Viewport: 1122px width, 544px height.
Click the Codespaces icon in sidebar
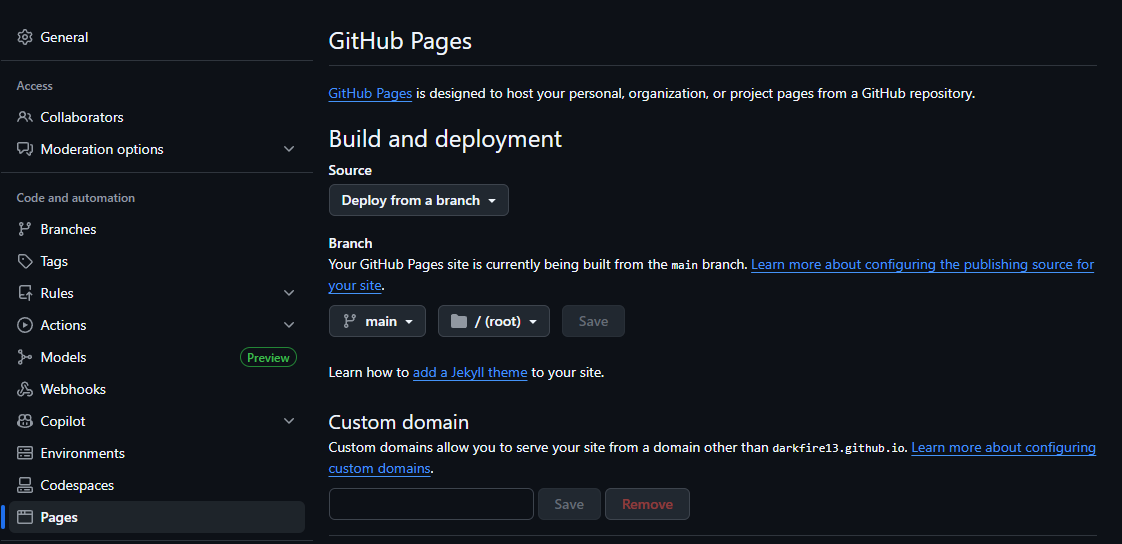[x=25, y=485]
